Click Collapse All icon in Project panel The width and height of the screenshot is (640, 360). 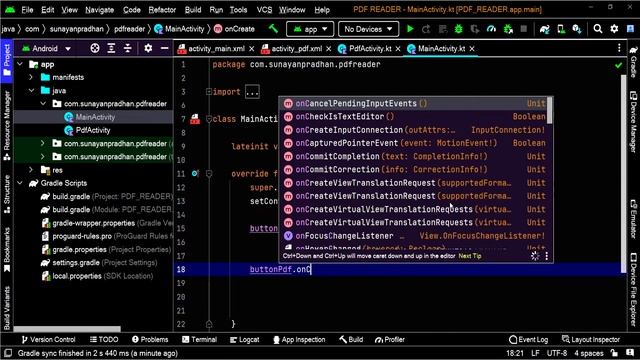128,49
